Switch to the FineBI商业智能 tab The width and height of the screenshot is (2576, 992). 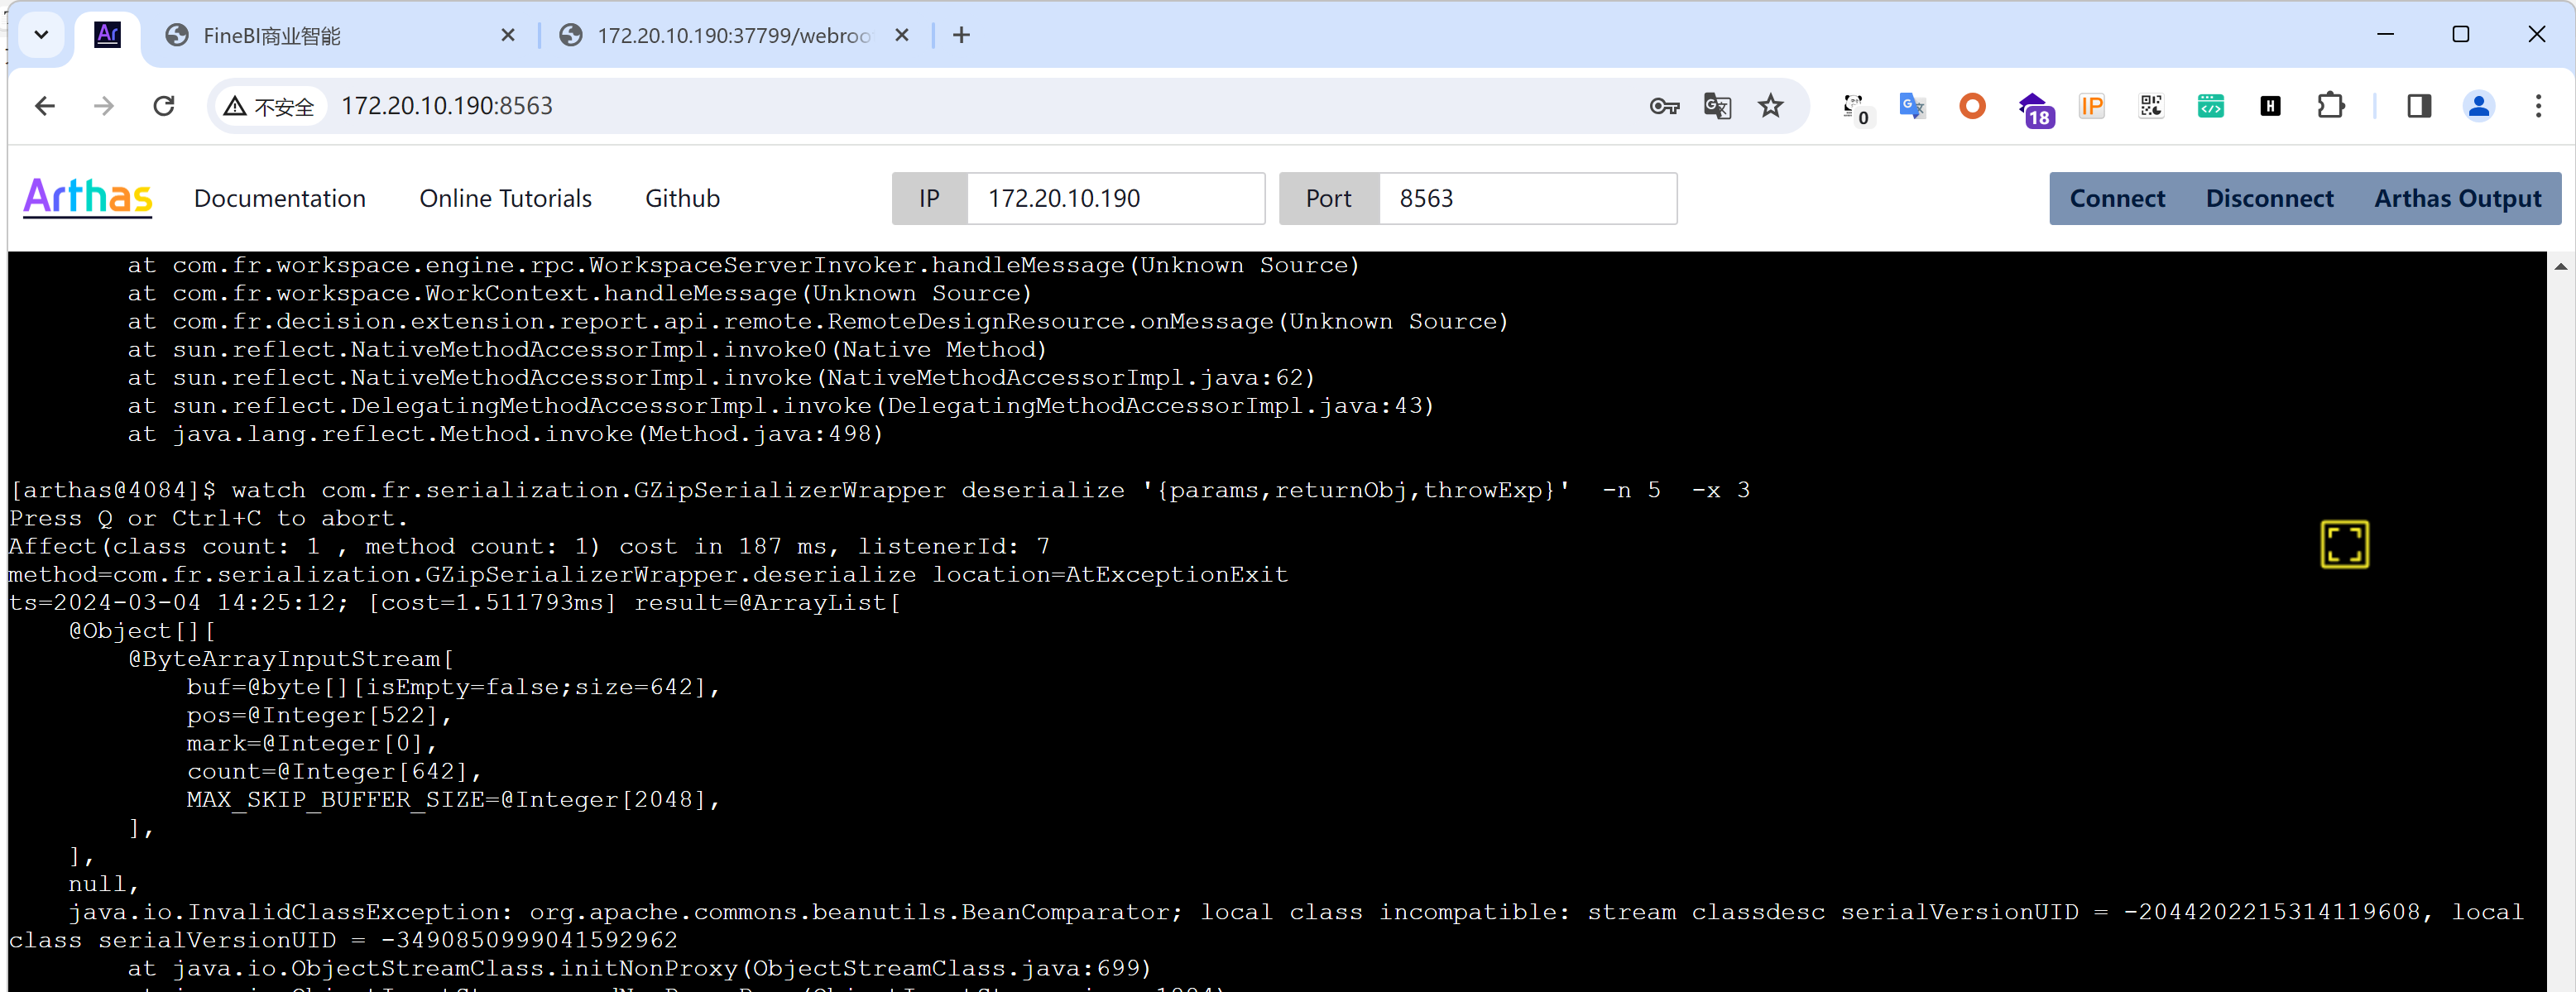330,35
